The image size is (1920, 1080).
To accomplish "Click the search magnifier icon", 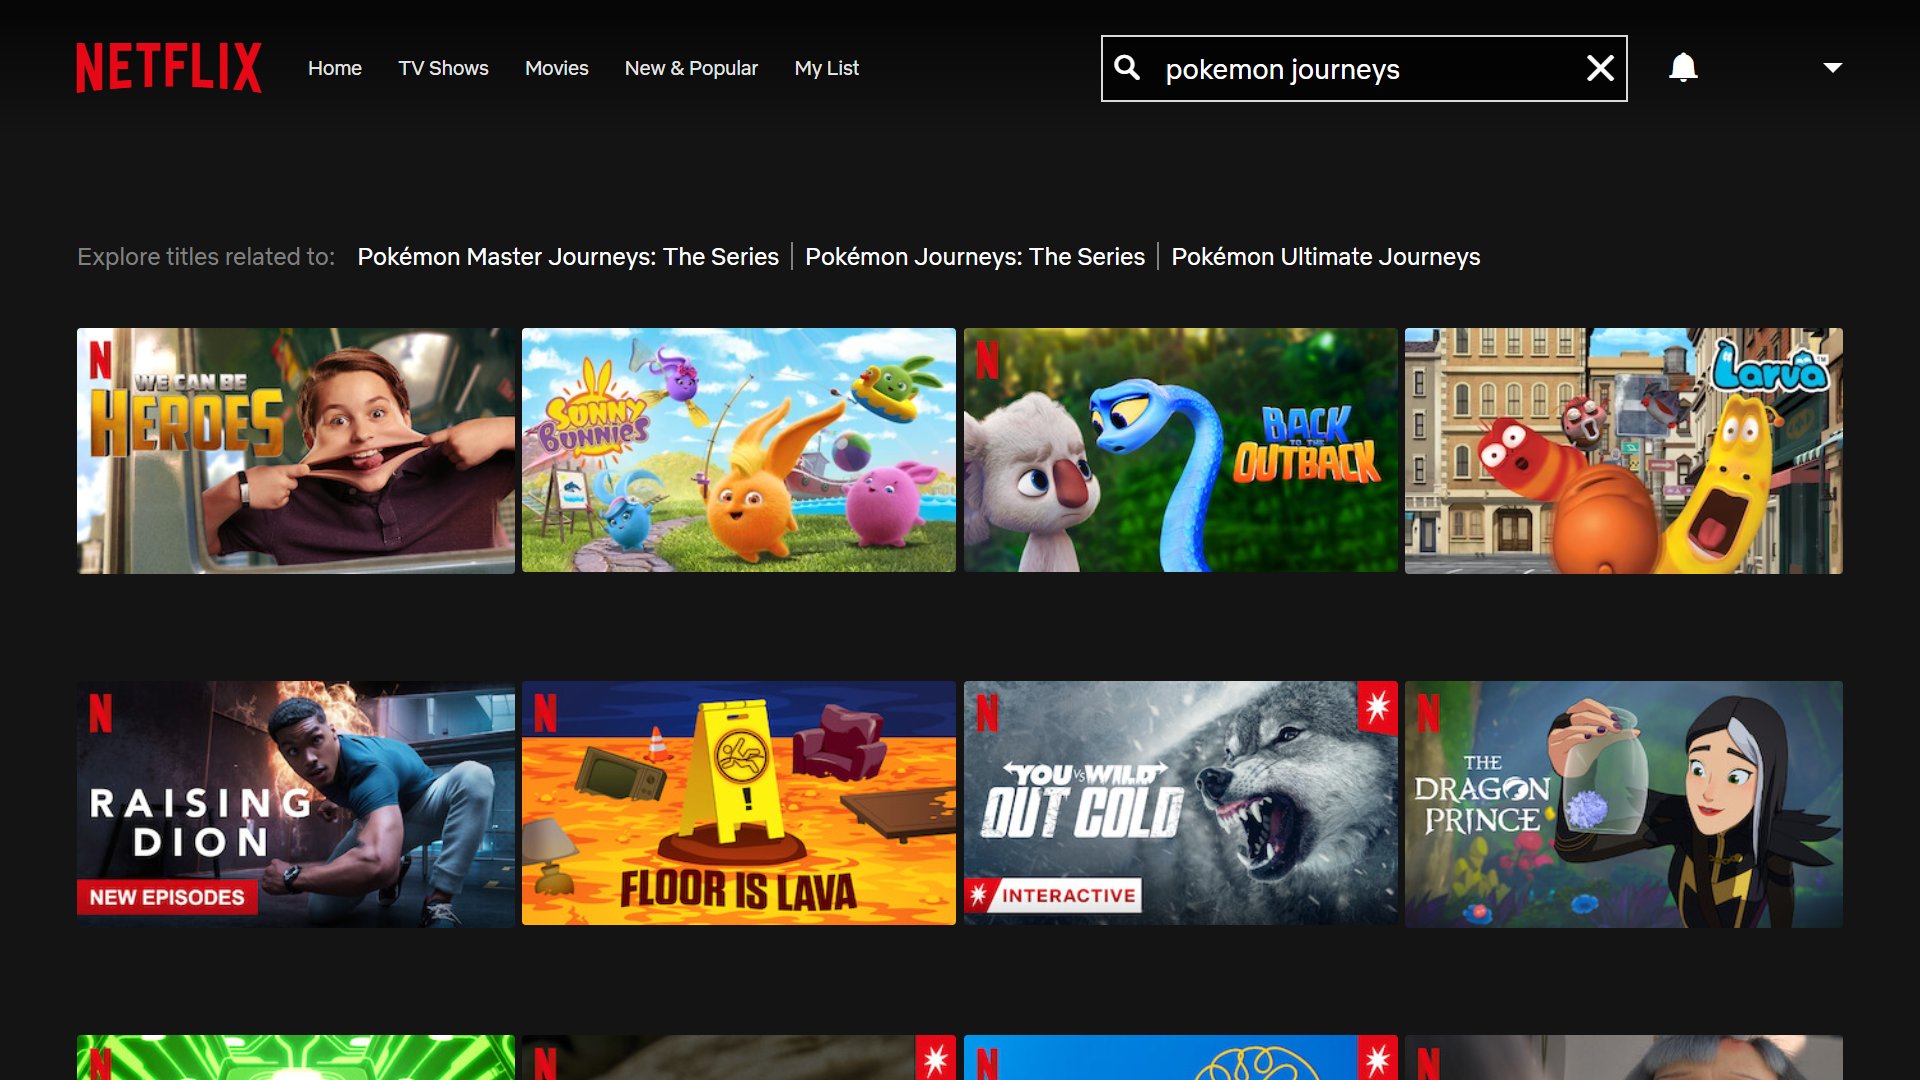I will pos(1127,67).
